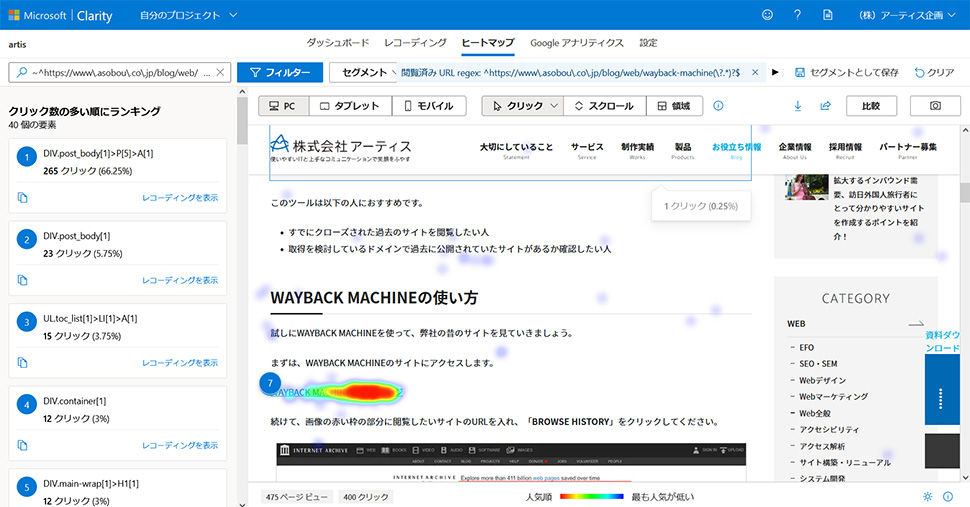Open the (株)アーティス企画 account menu
Viewport: 970px width, 507px height.
point(907,15)
